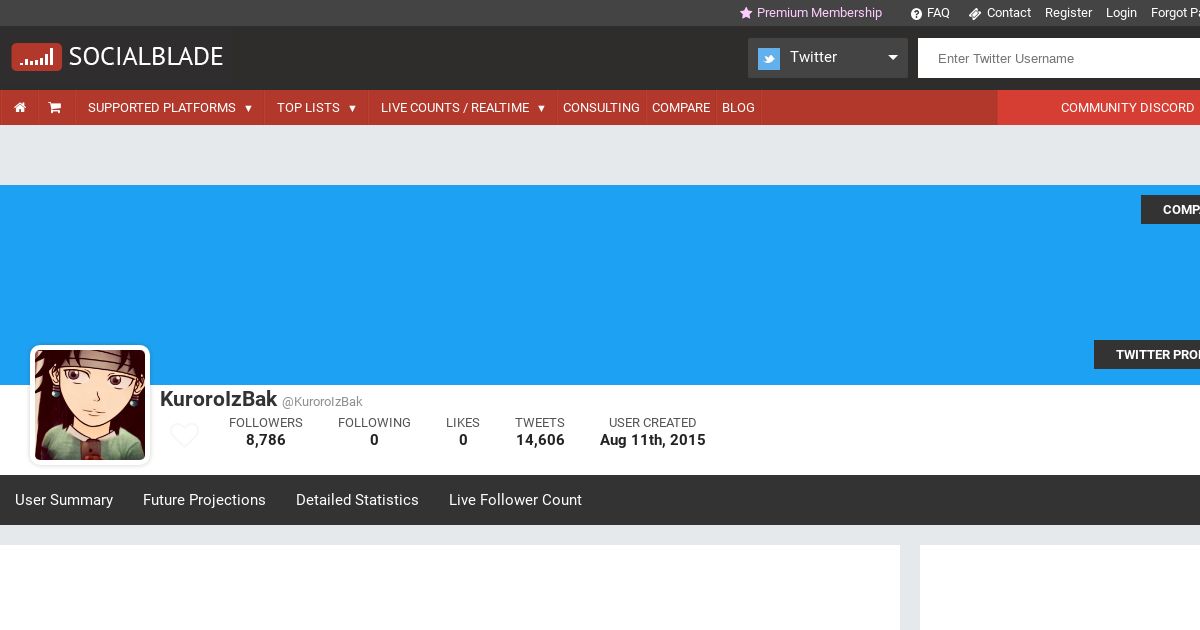Click the FOLLOWING label
Image resolution: width=1200 pixels, height=630 pixels.
tap(374, 423)
